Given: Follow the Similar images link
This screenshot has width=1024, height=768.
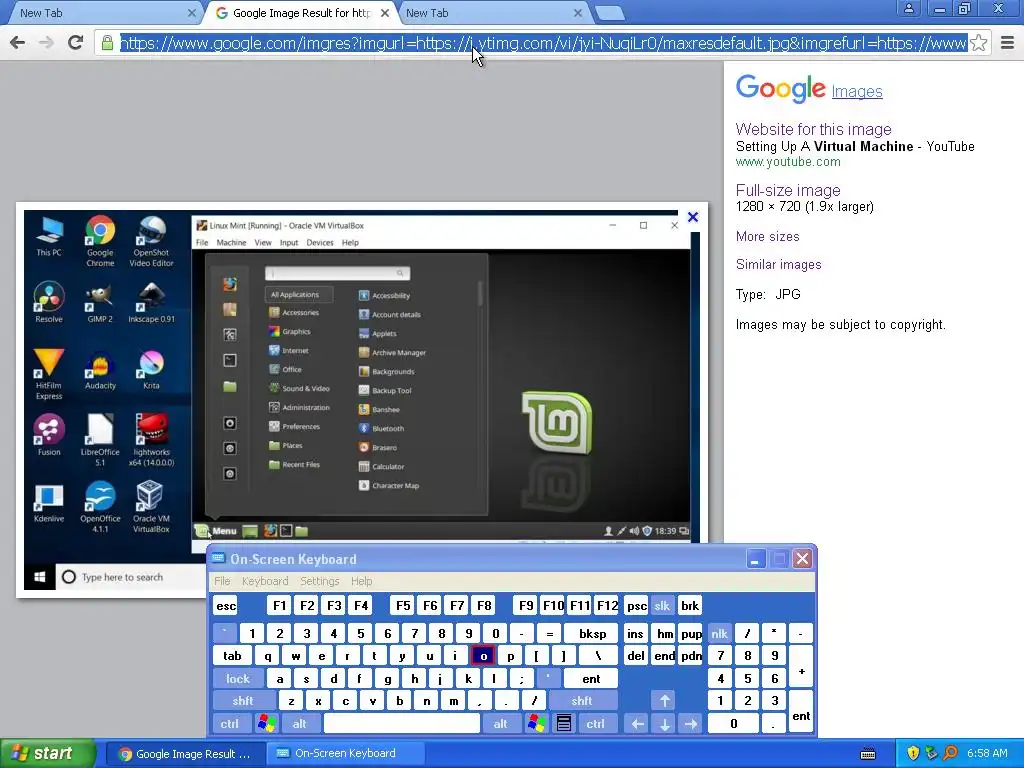Looking at the screenshot, I should tap(778, 264).
